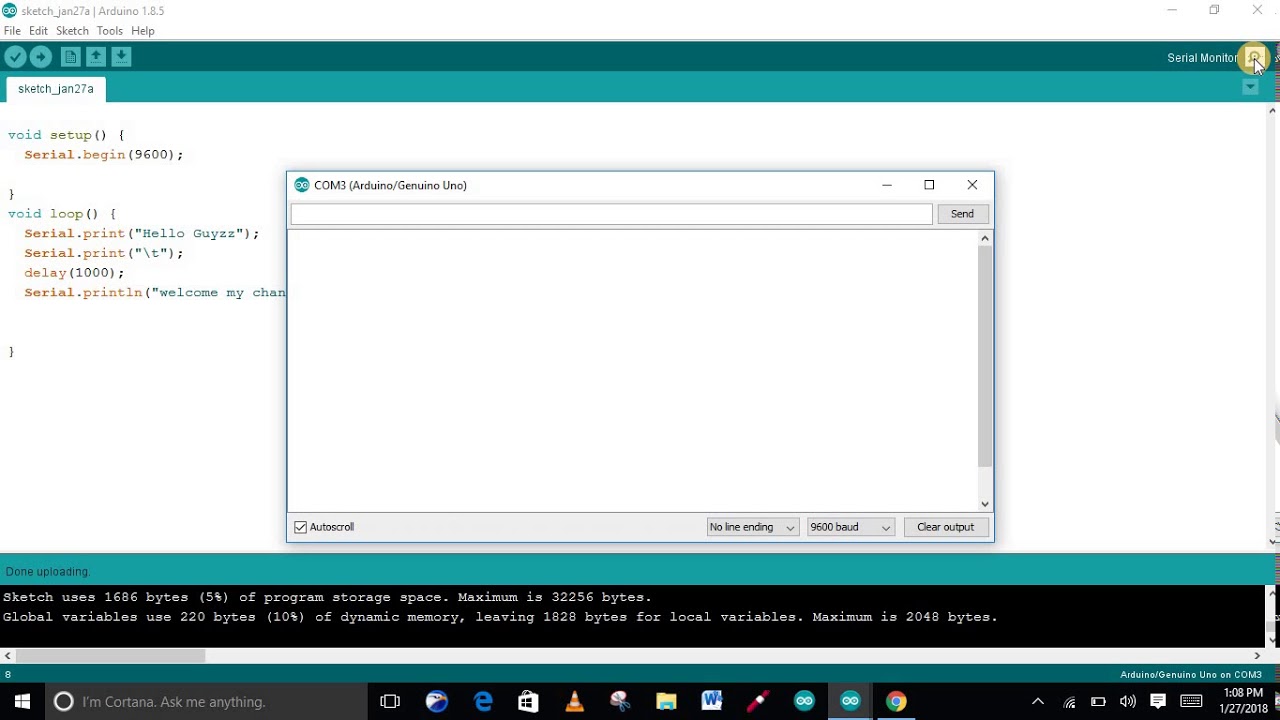Viewport: 1280px width, 720px height.
Task: Click the code line 'delay(1000);'
Action: (x=74, y=273)
